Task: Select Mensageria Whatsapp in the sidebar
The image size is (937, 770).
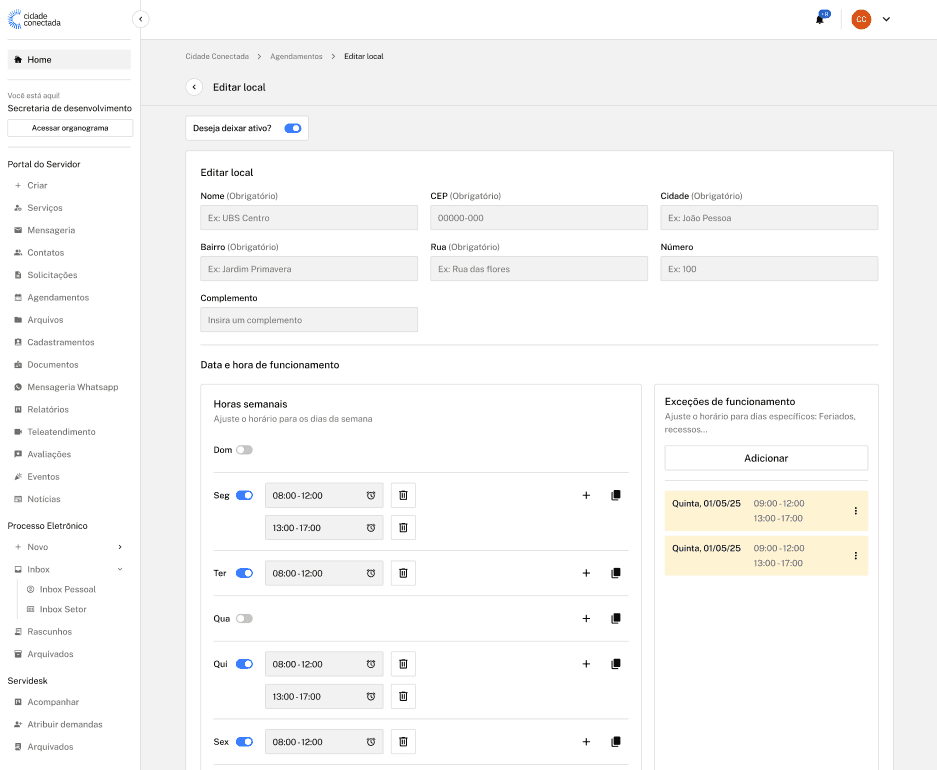Action: (x=72, y=387)
